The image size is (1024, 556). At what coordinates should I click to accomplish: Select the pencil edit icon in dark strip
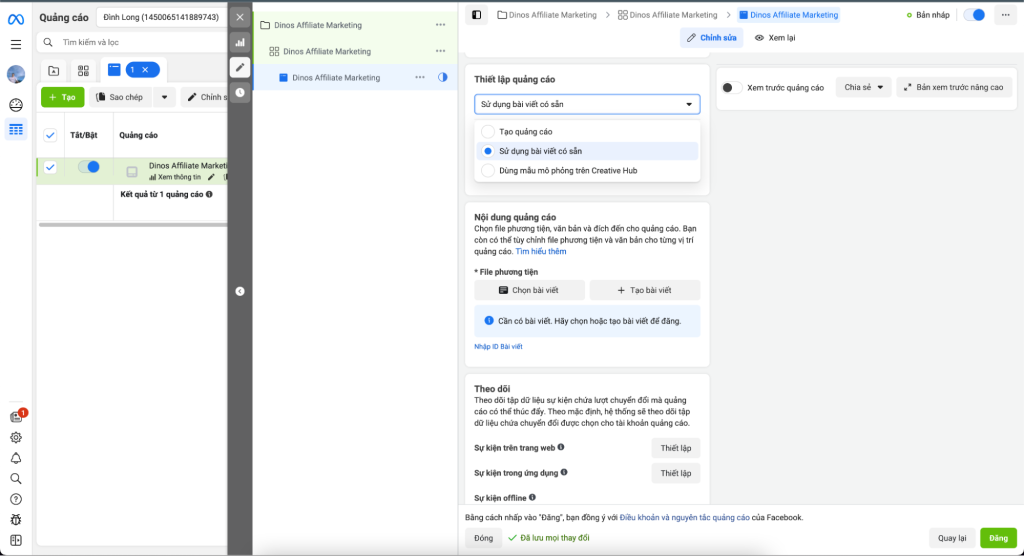coord(240,67)
